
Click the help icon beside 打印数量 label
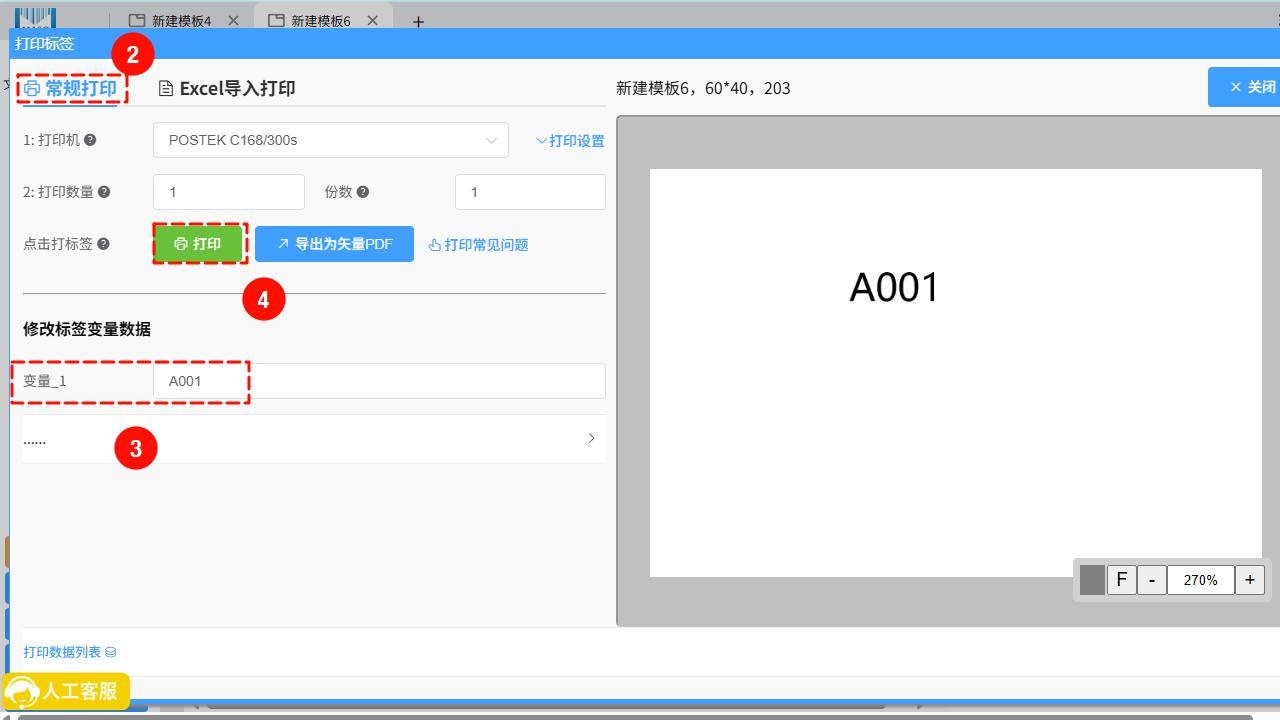click(104, 192)
